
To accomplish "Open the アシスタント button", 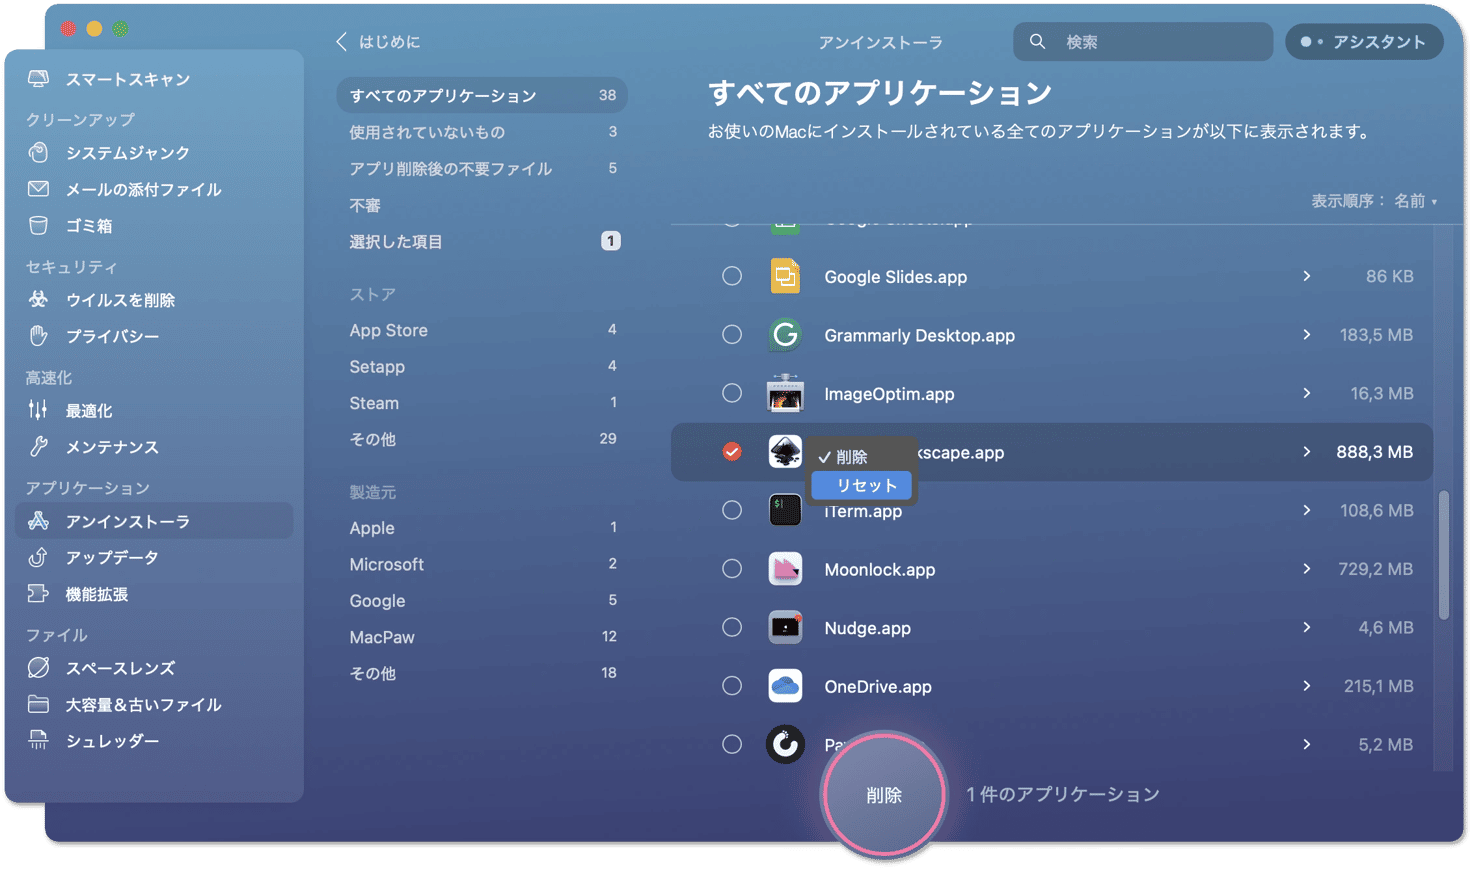I will (1364, 42).
